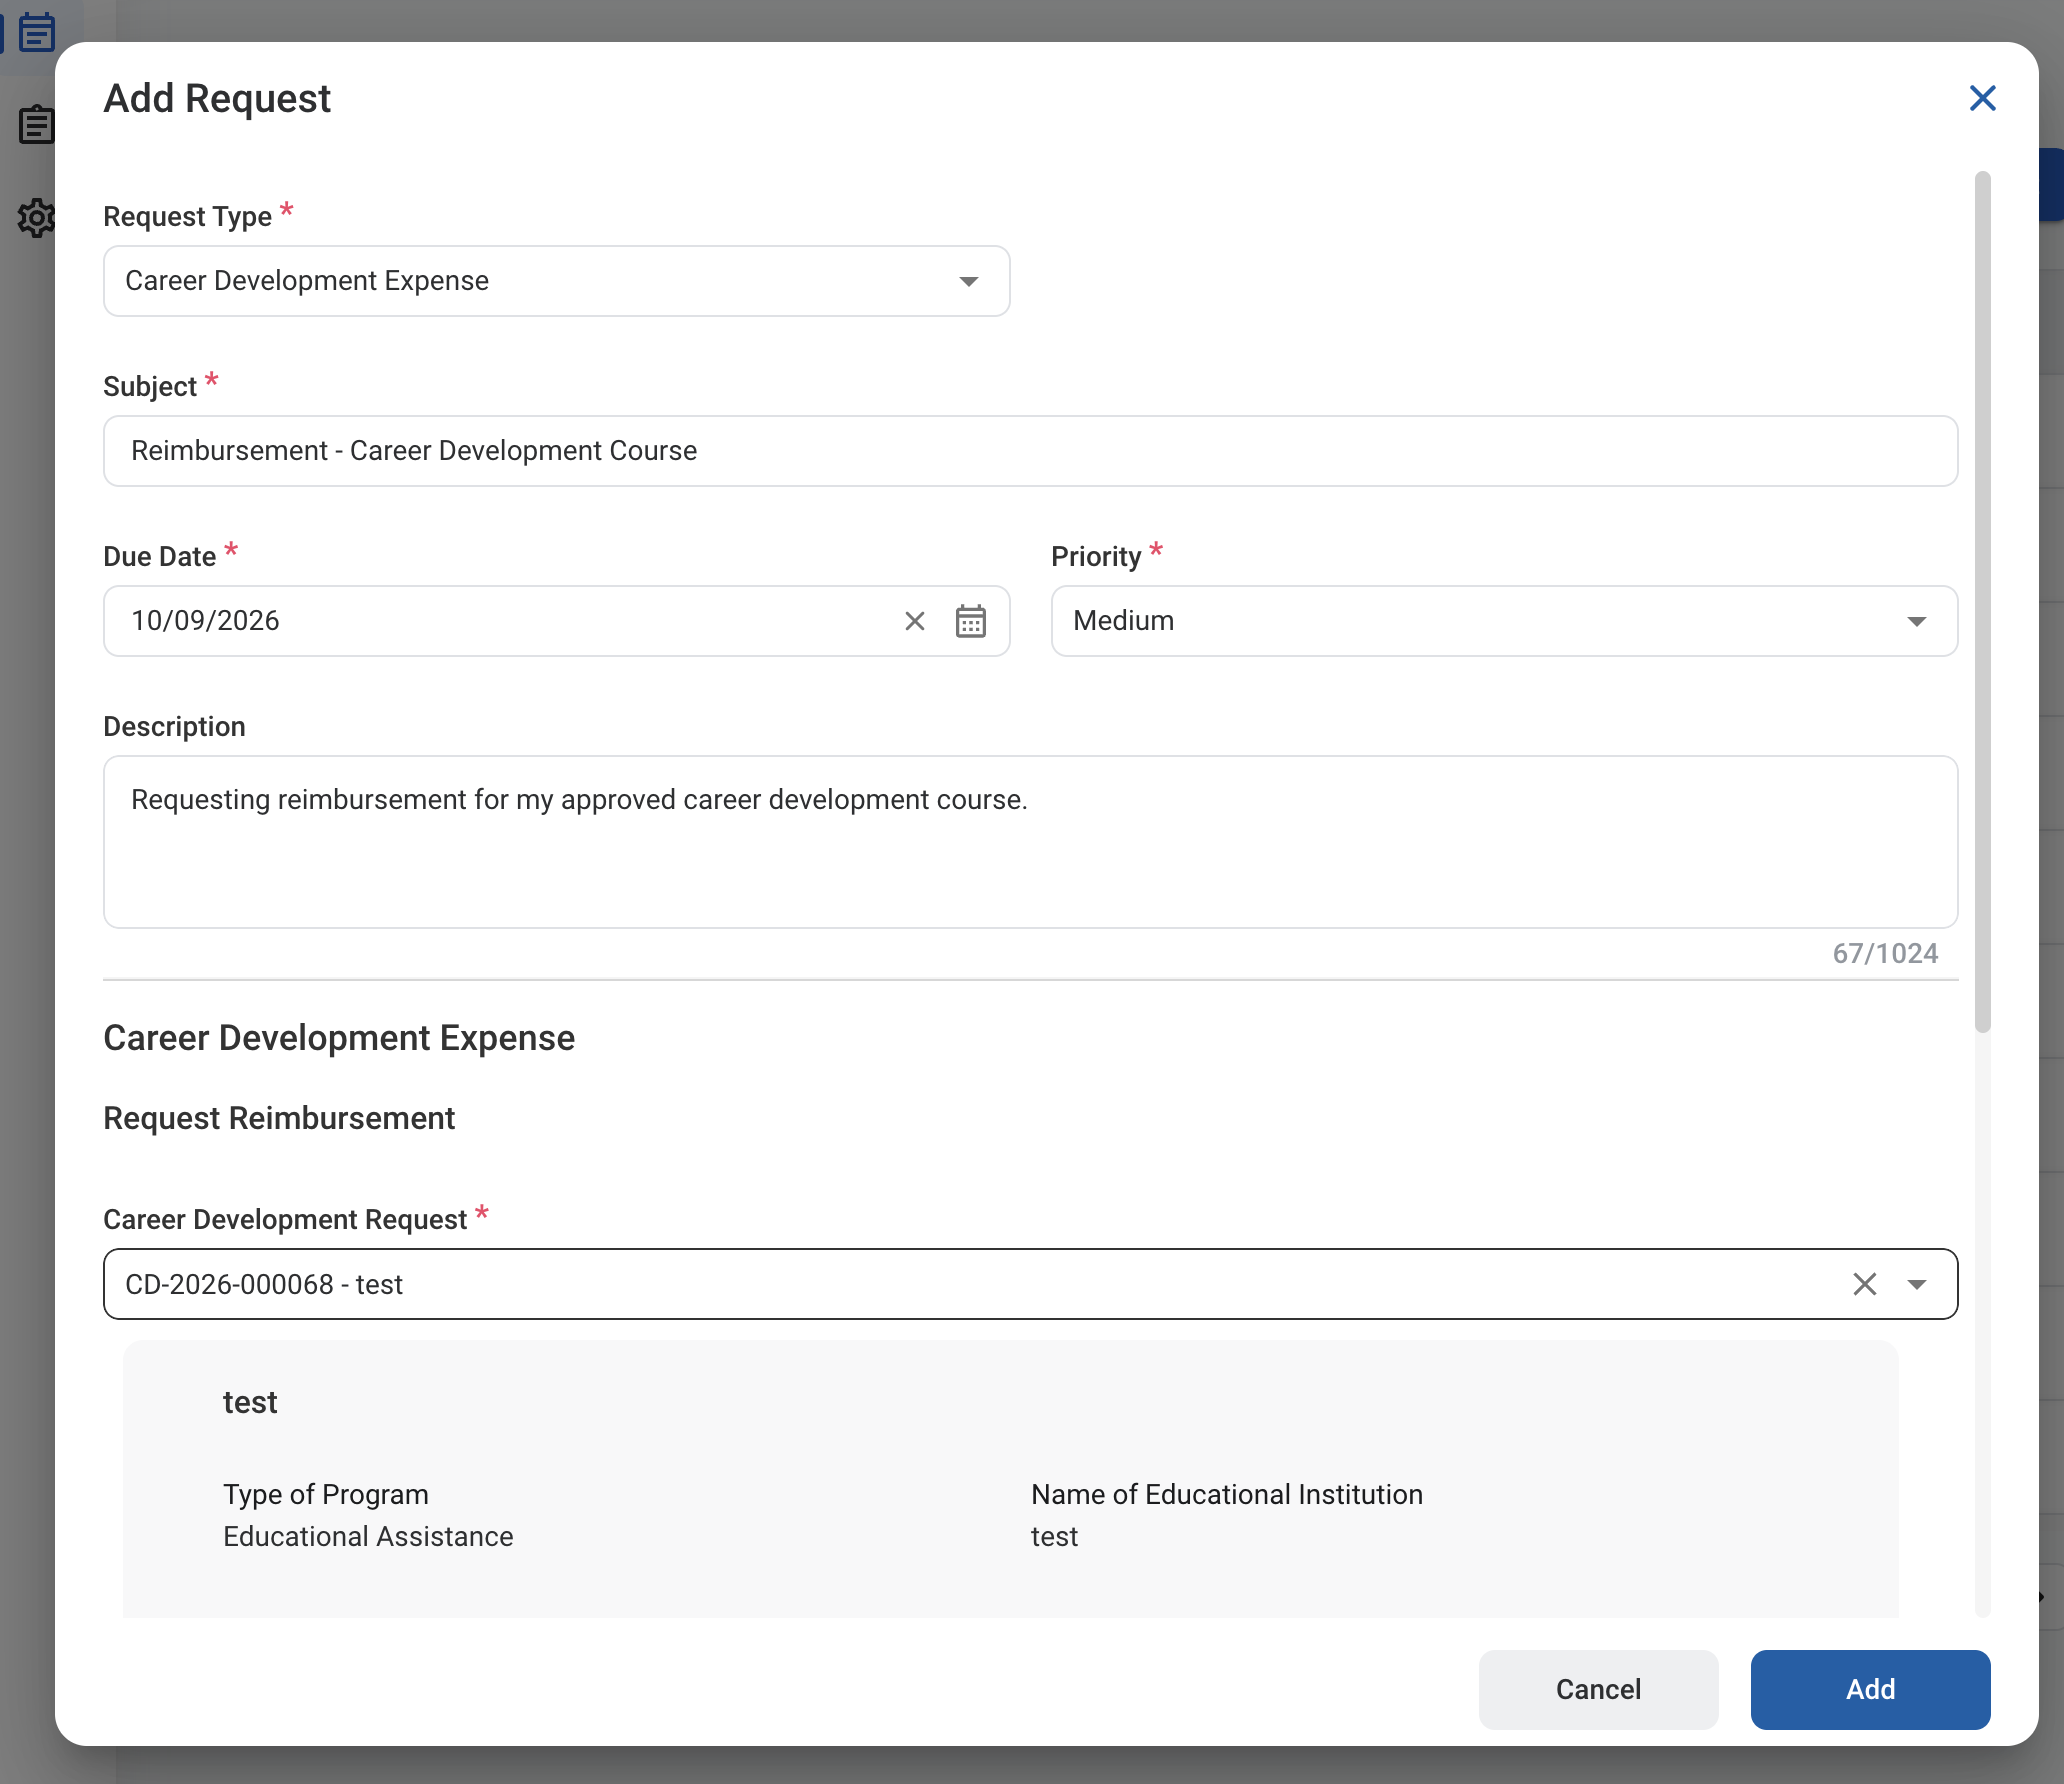Open the Request Type dropdown
The image size is (2064, 1784).
pyautogui.click(x=556, y=281)
